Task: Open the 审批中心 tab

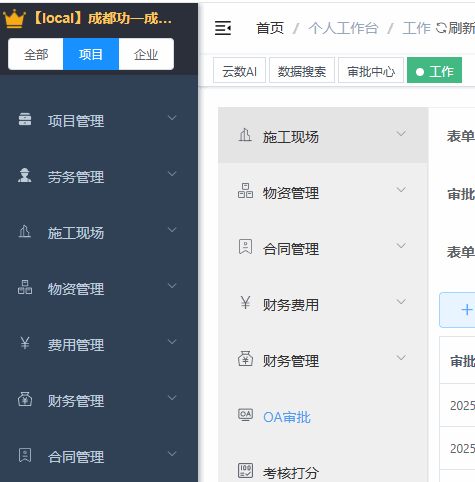Action: click(x=371, y=70)
